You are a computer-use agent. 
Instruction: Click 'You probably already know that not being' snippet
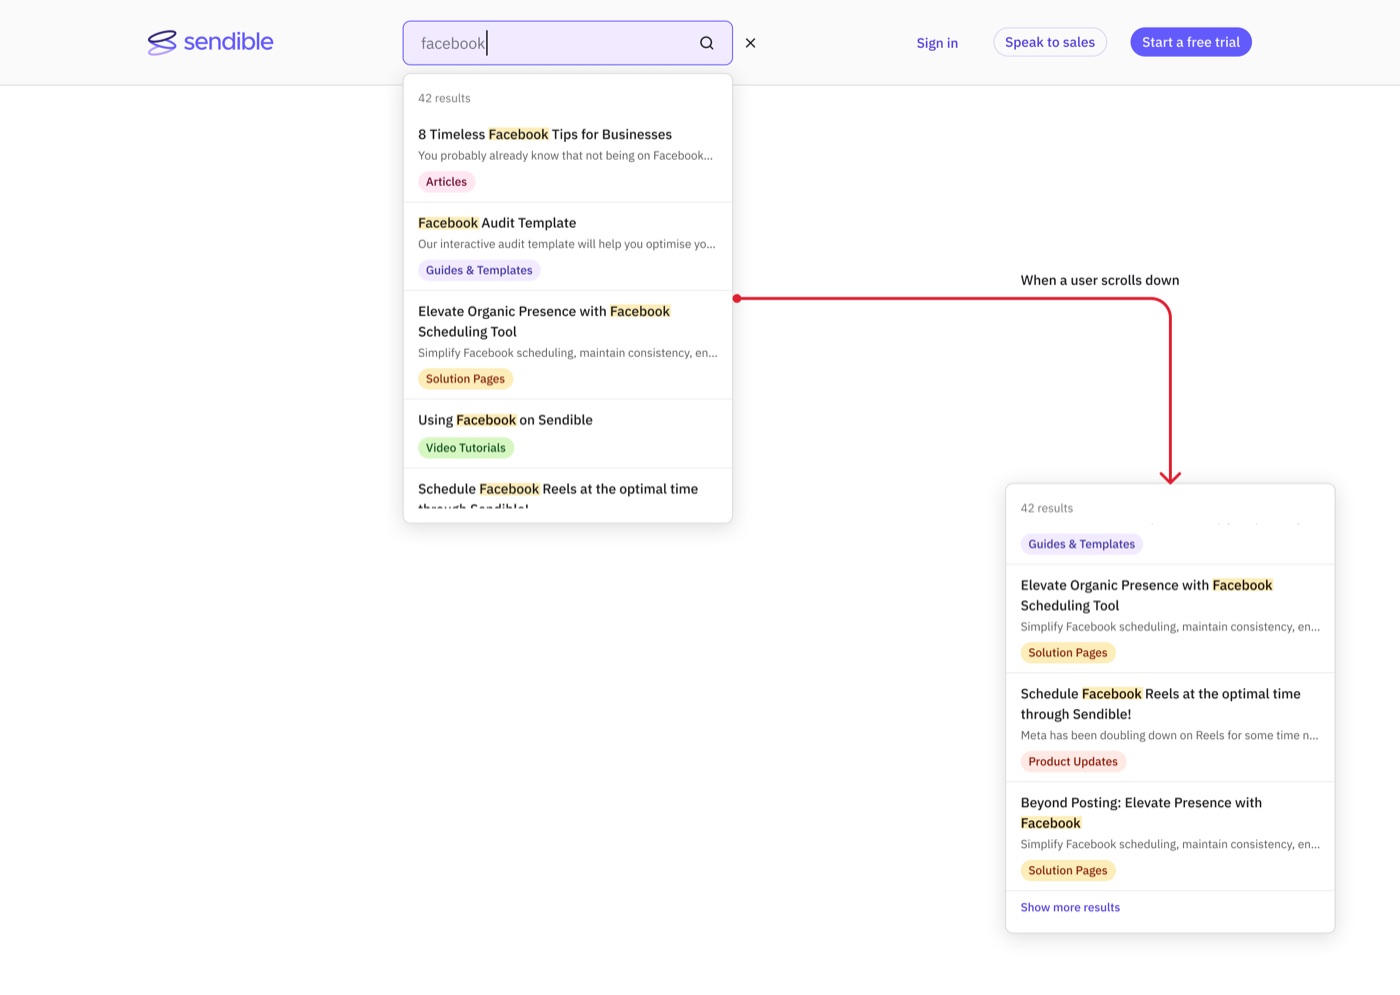point(566,156)
